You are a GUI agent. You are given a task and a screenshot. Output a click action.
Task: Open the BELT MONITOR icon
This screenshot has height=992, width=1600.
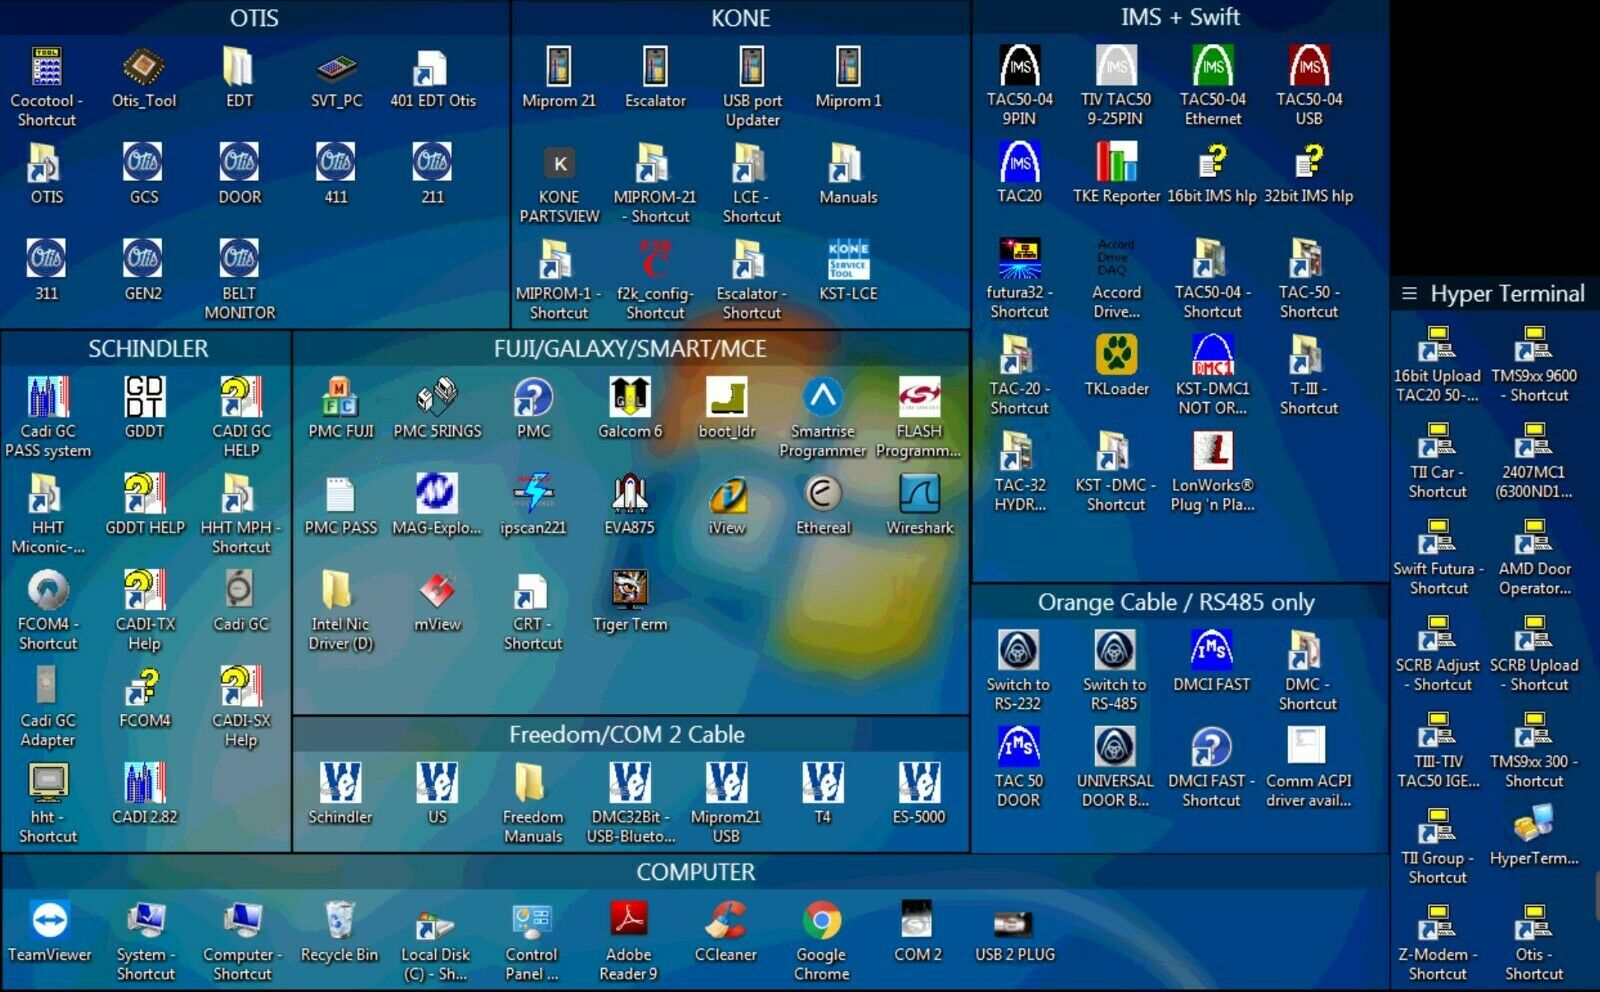[x=239, y=258]
